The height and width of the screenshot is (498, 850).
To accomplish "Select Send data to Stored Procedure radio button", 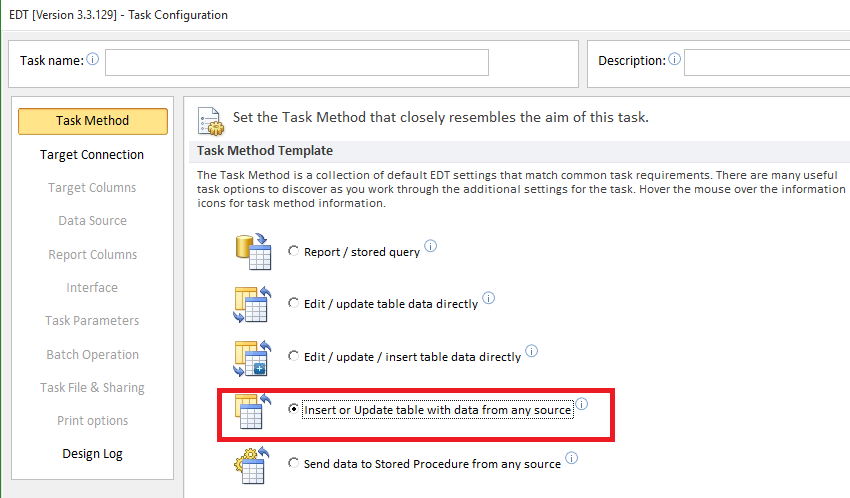I will coord(293,463).
